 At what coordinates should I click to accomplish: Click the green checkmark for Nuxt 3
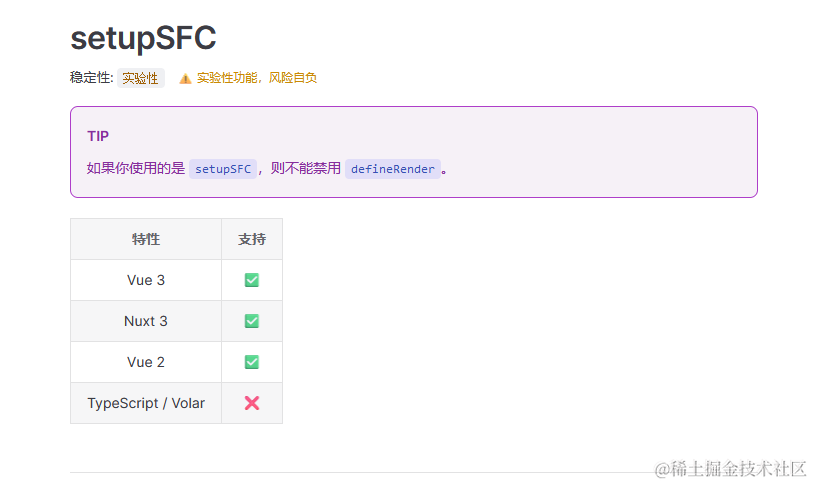click(x=251, y=321)
